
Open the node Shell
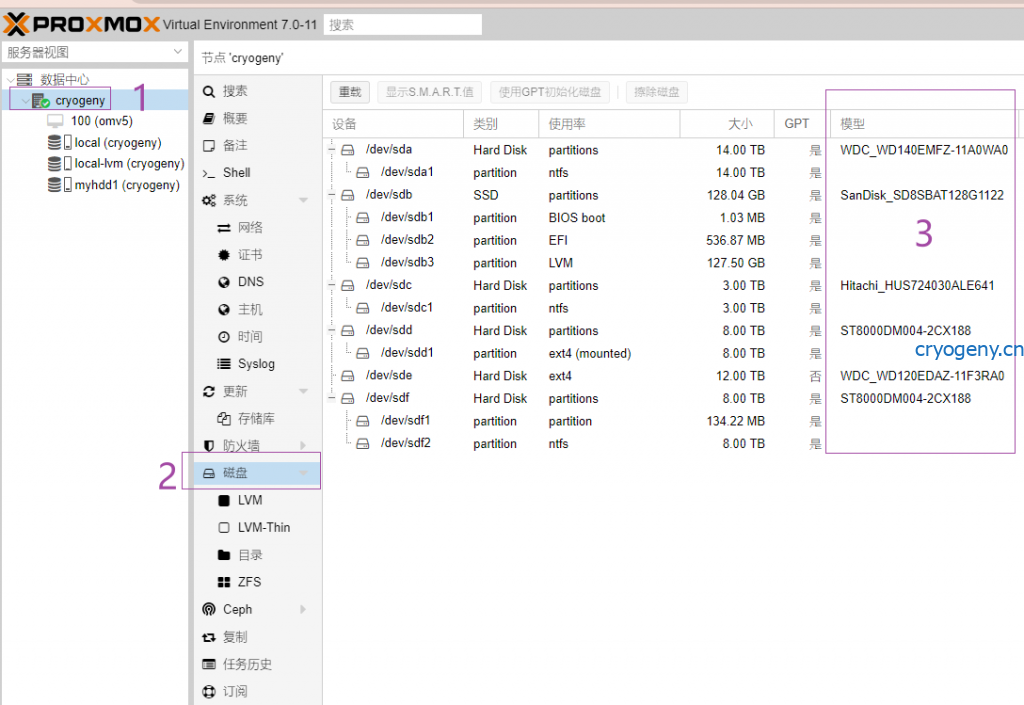coord(238,172)
